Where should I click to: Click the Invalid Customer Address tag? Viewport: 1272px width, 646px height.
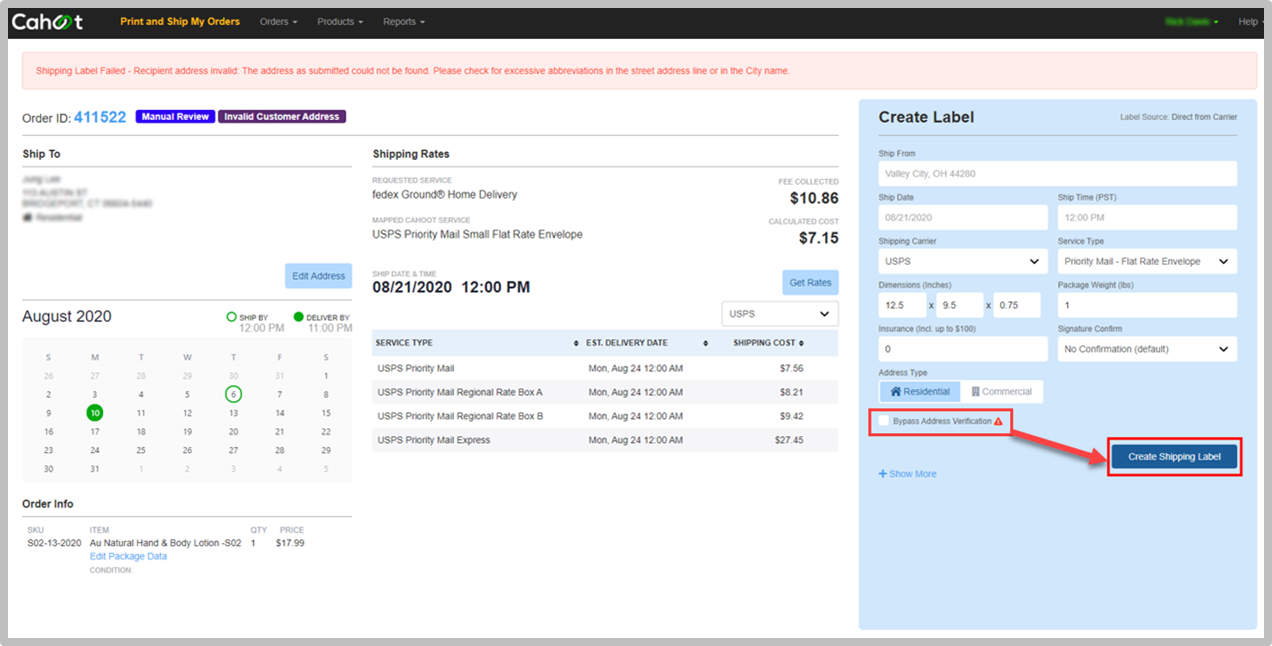282,117
